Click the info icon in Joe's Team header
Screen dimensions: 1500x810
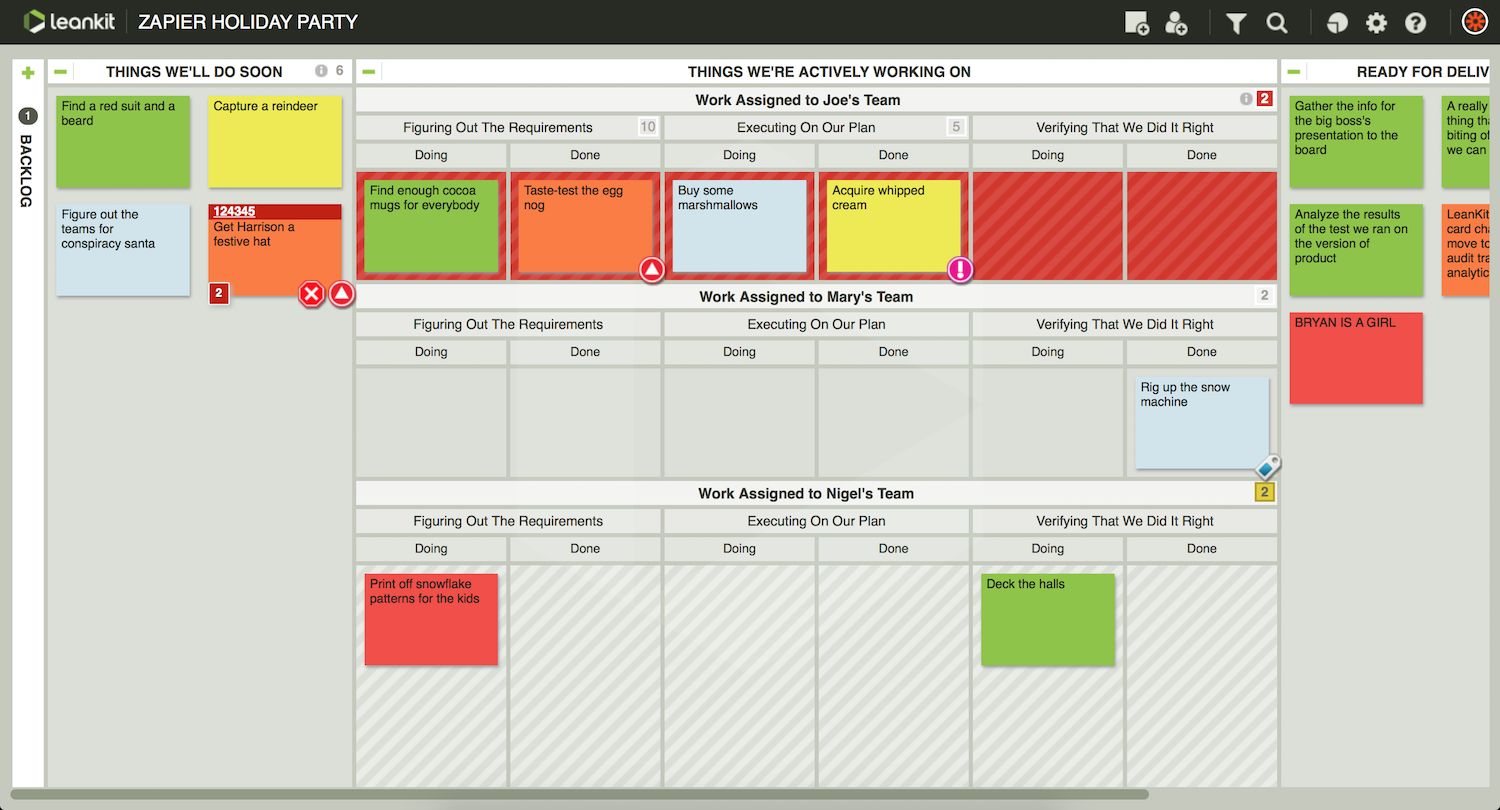[x=1246, y=99]
